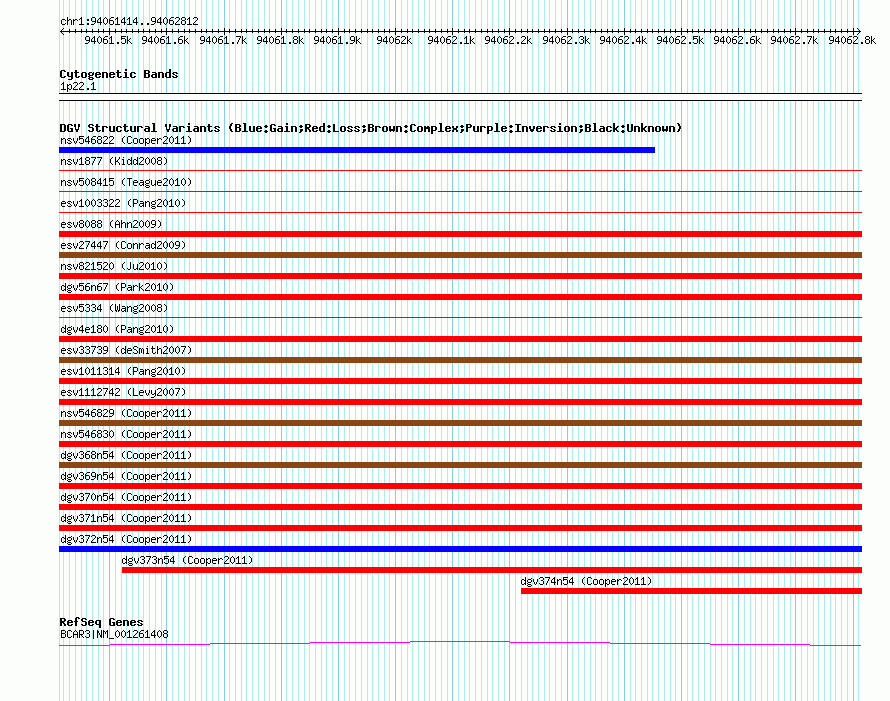The width and height of the screenshot is (890, 701).
Task: Click the nsv546822 (Cooper2011) blue gain bar
Action: click(357, 150)
